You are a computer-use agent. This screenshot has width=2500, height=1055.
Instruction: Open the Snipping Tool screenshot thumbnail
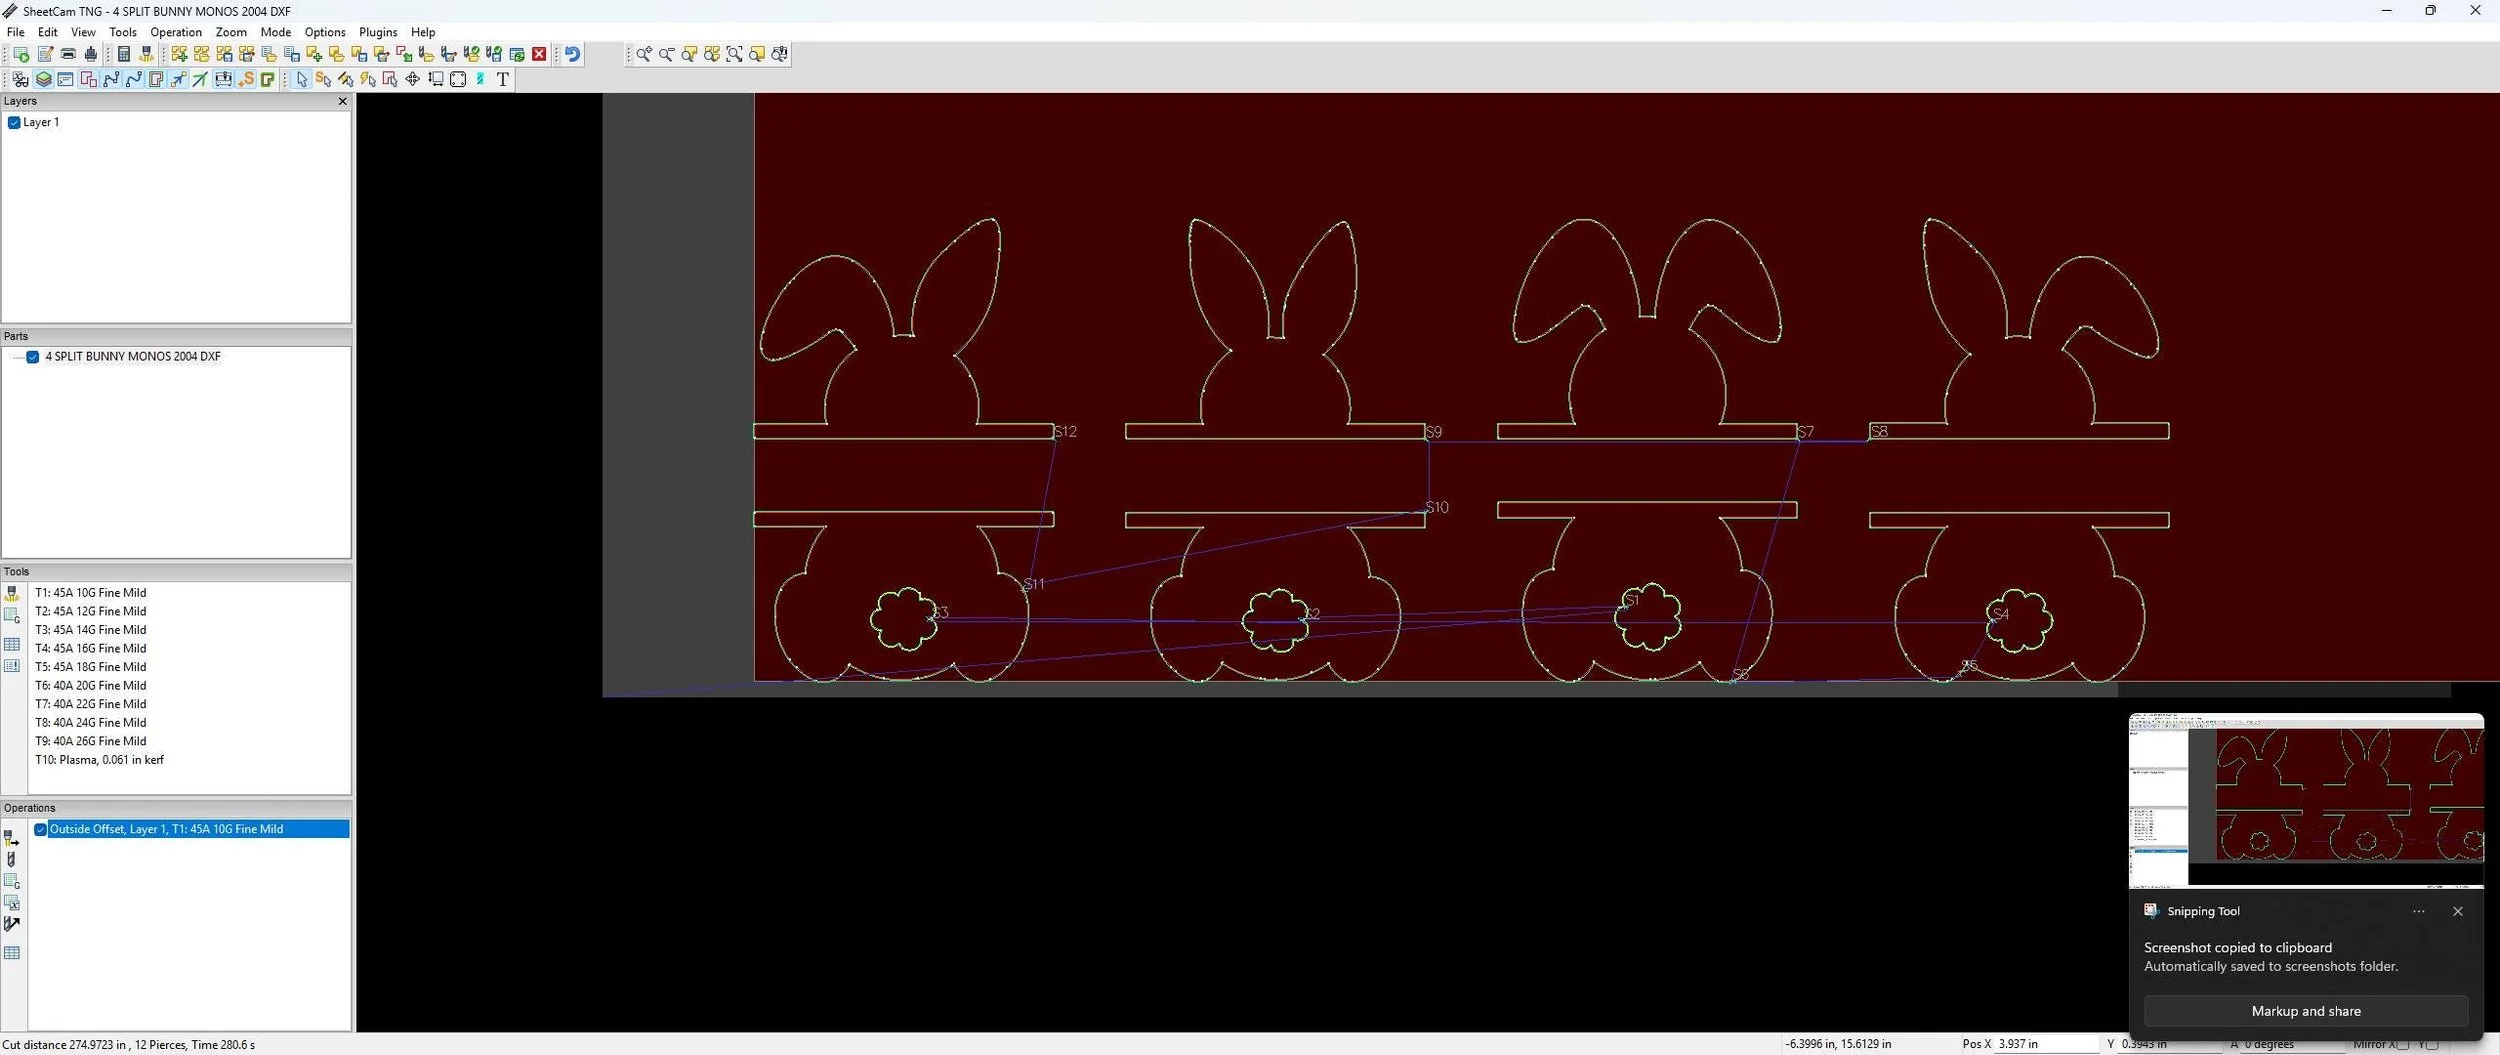click(x=2306, y=800)
